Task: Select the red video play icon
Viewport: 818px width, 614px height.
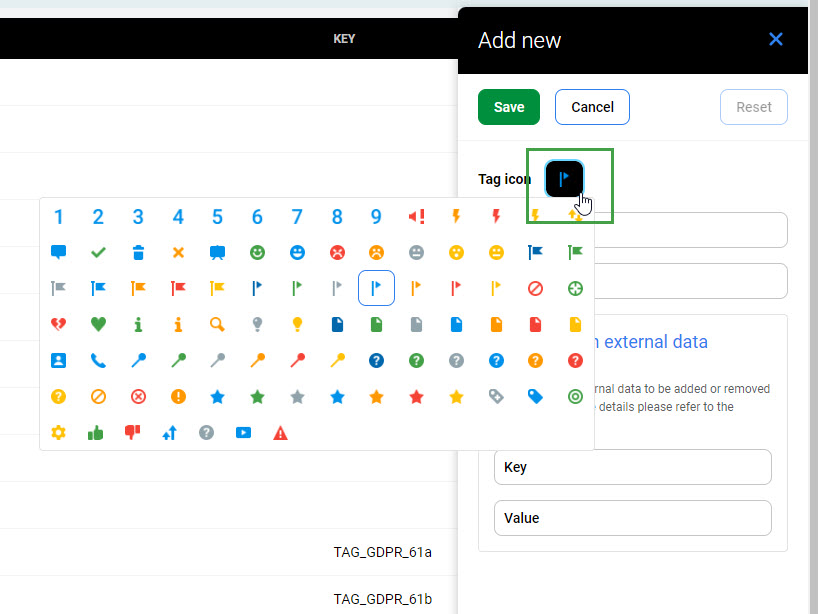Action: (x=242, y=432)
